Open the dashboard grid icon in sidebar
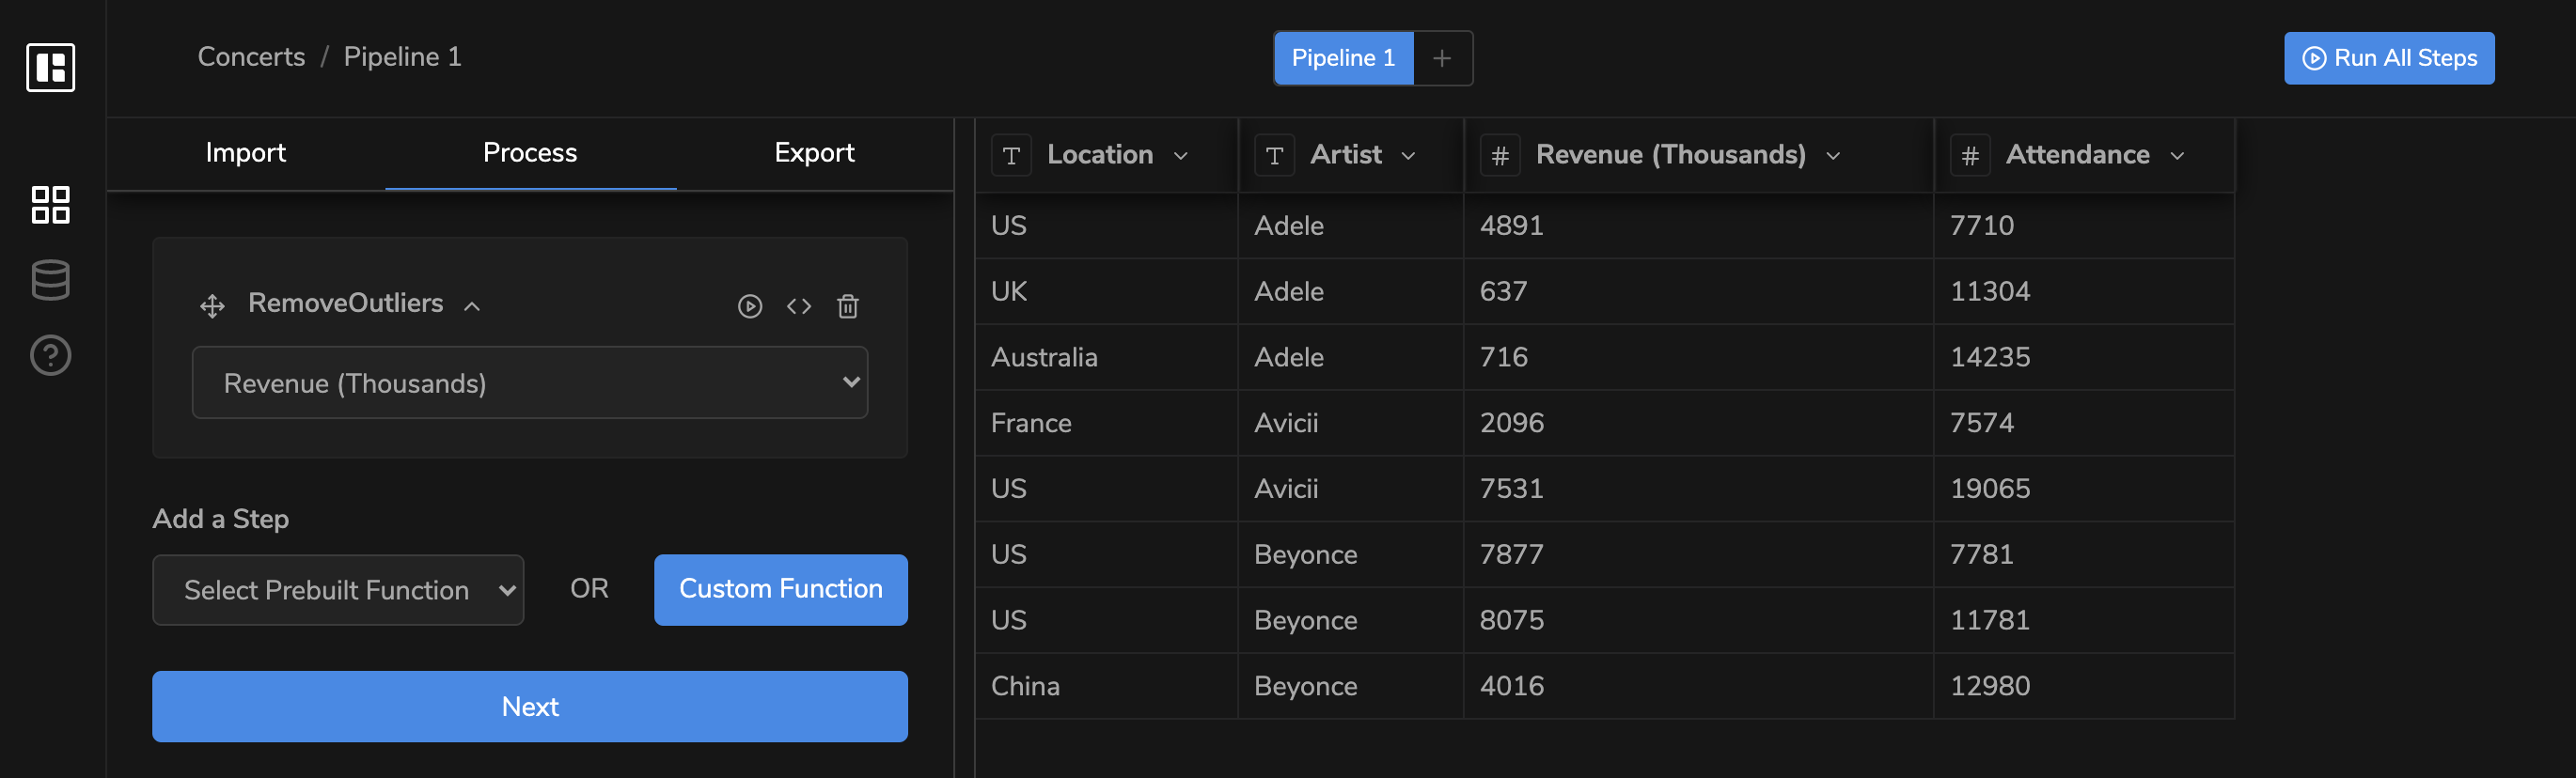The width and height of the screenshot is (2576, 778). tap(51, 205)
